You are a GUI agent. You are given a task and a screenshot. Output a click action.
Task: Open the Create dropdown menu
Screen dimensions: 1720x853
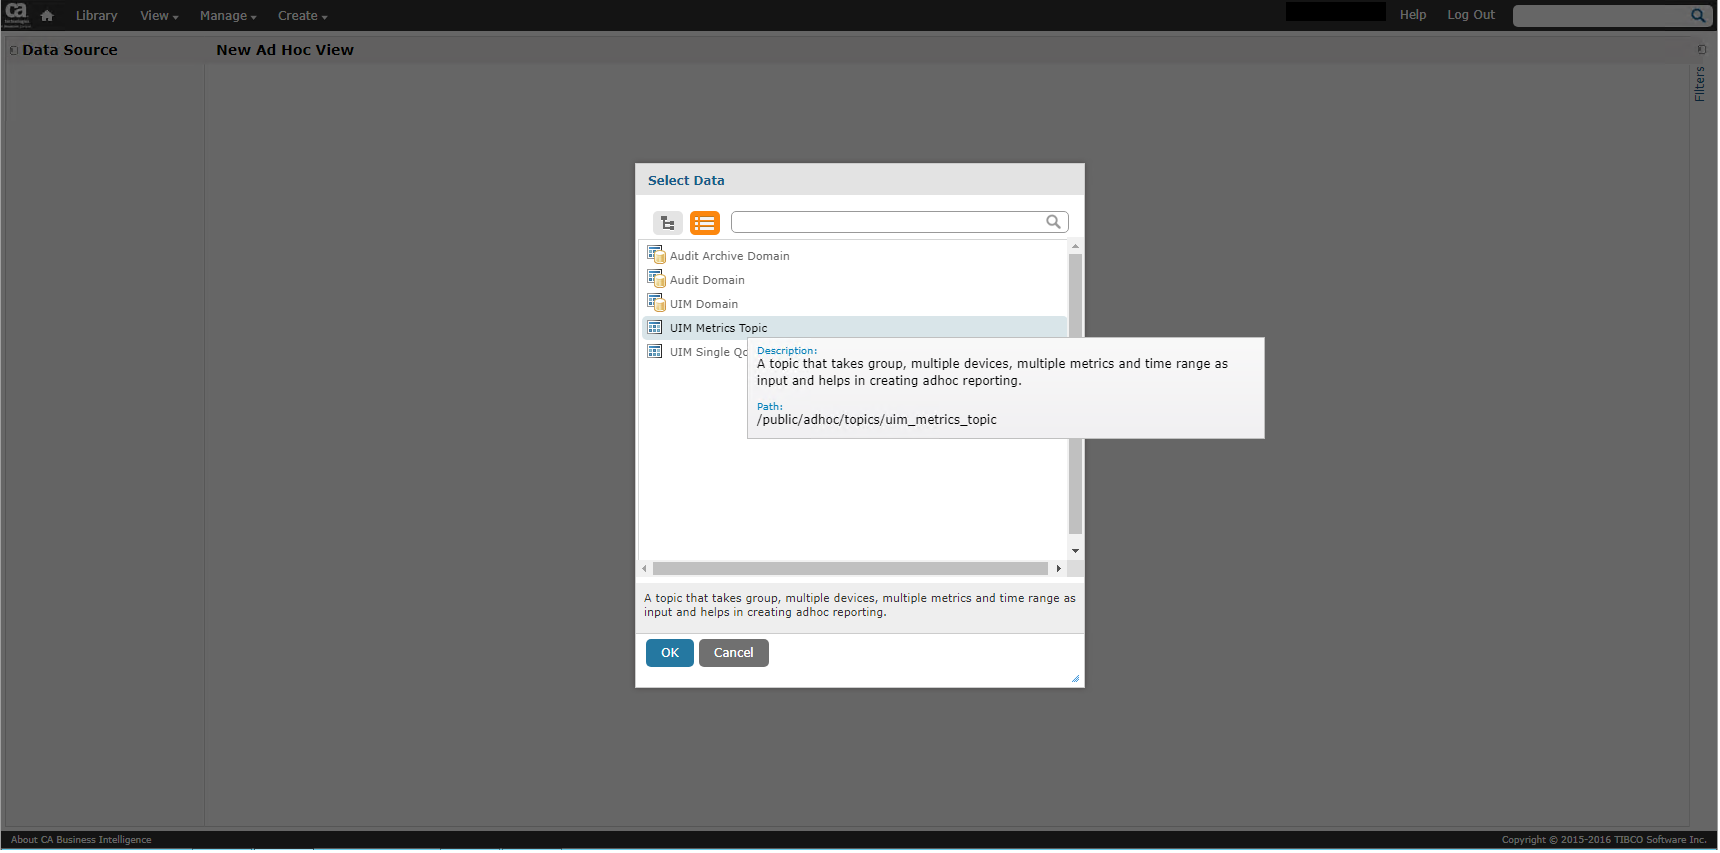[x=303, y=16]
